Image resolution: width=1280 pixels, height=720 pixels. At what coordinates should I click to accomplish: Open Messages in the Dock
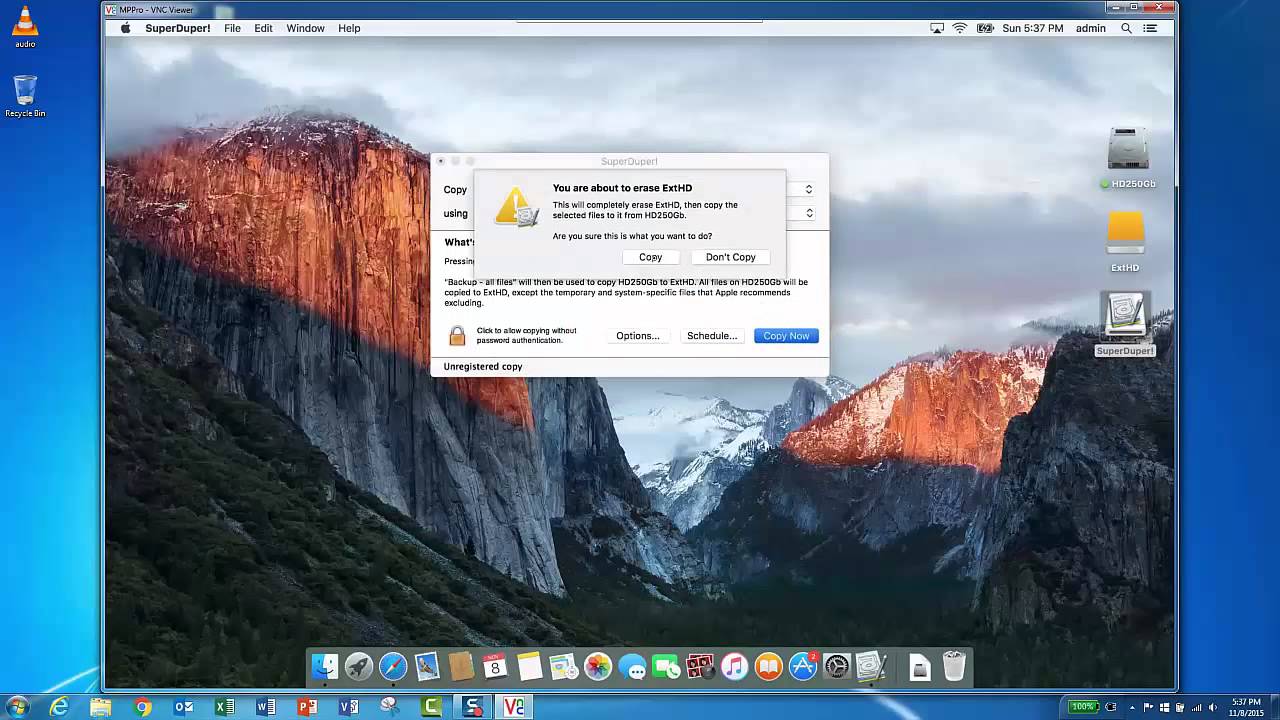[x=632, y=666]
